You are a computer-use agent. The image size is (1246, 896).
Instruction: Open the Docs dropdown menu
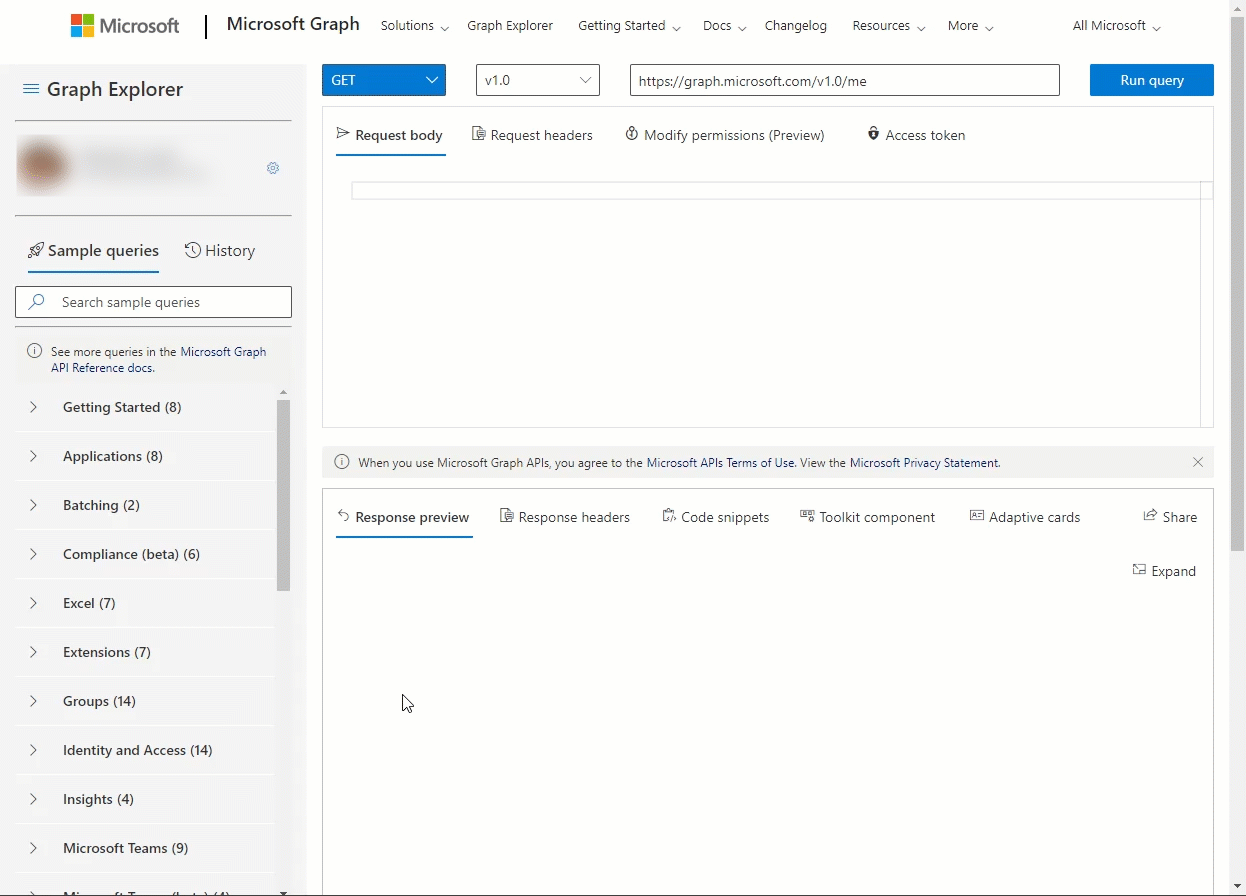(x=725, y=26)
